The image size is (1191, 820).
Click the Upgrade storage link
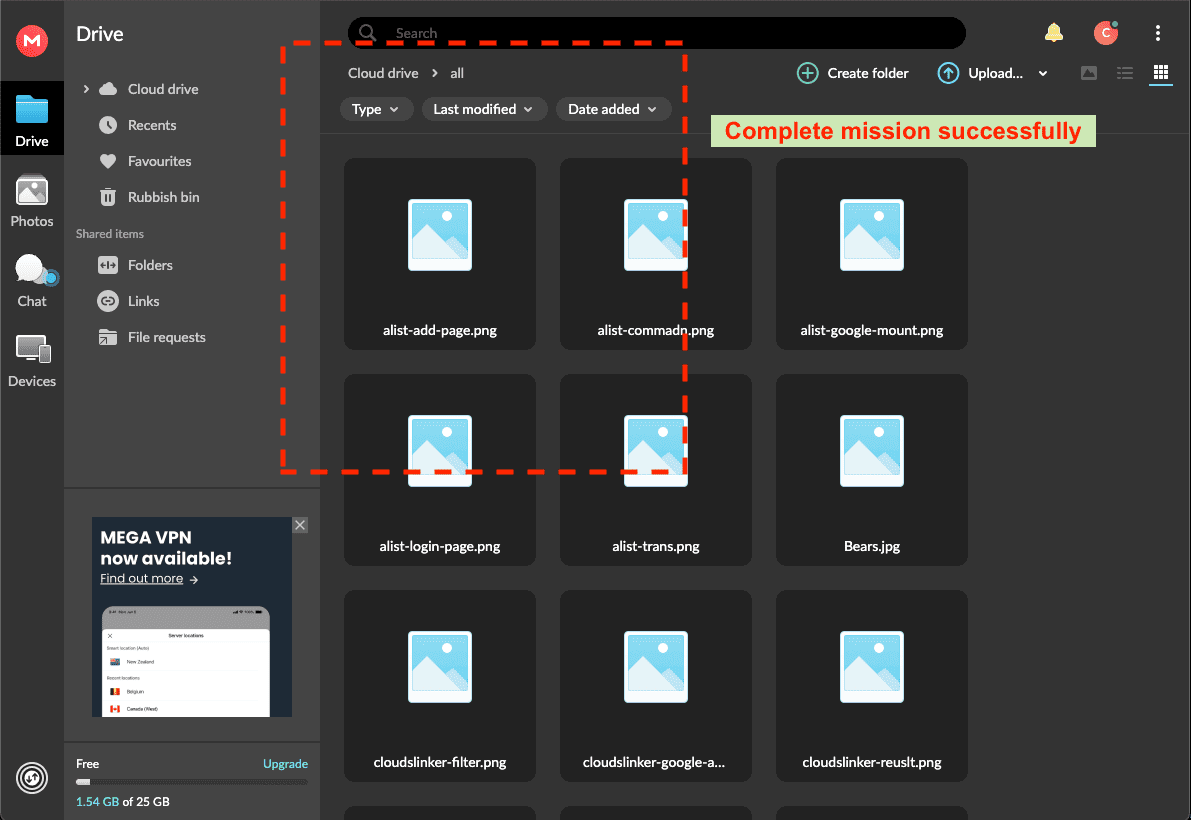pos(285,764)
